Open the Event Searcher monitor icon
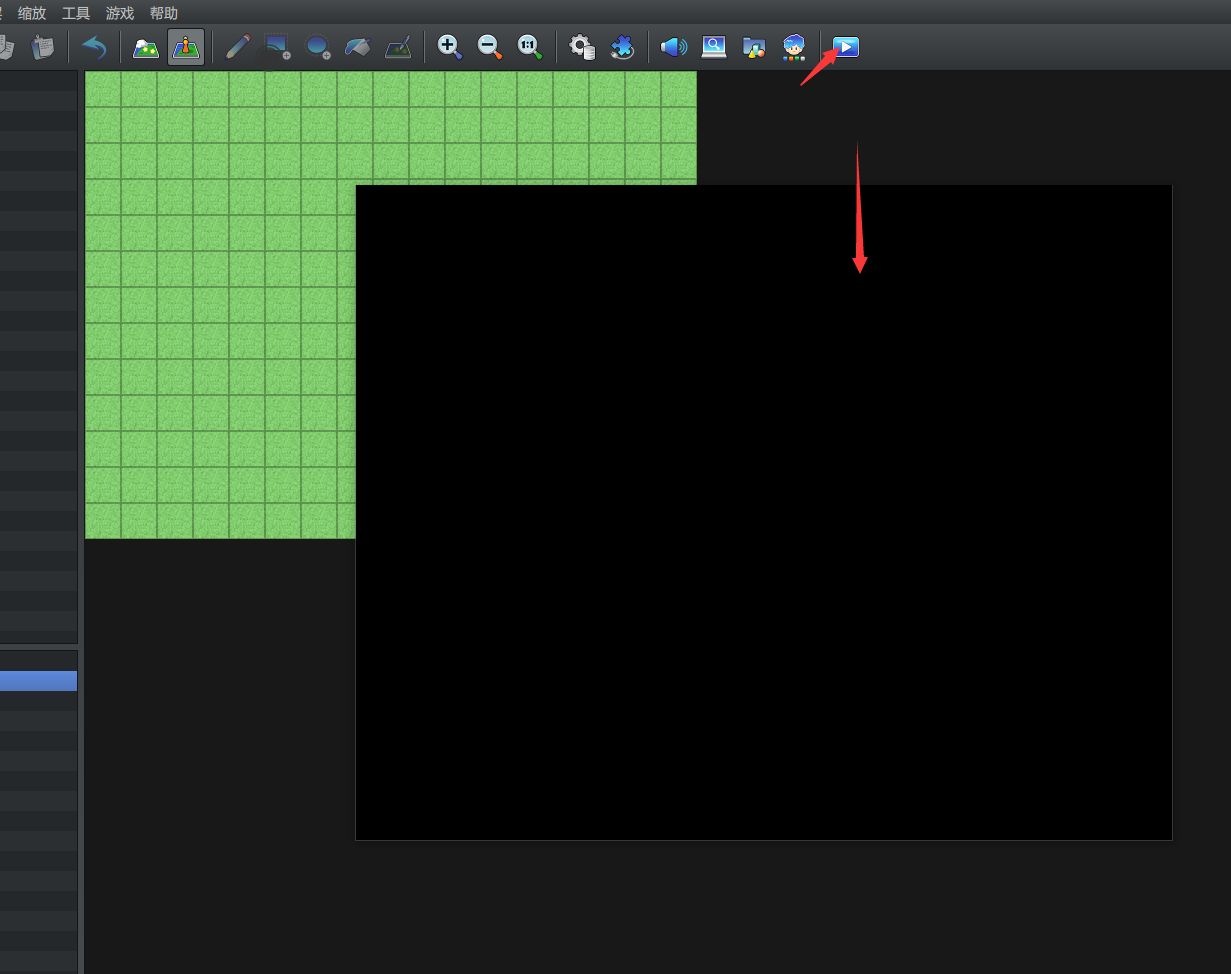 click(714, 47)
